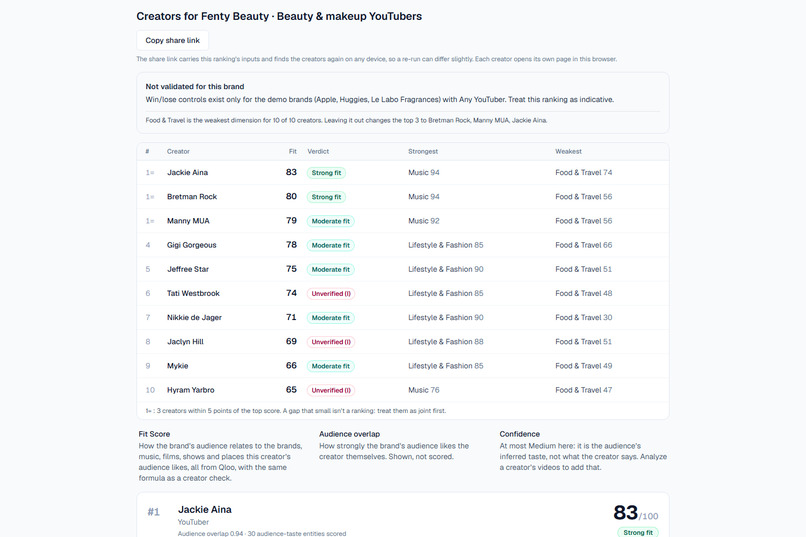Click the Strongest column header

coord(423,152)
